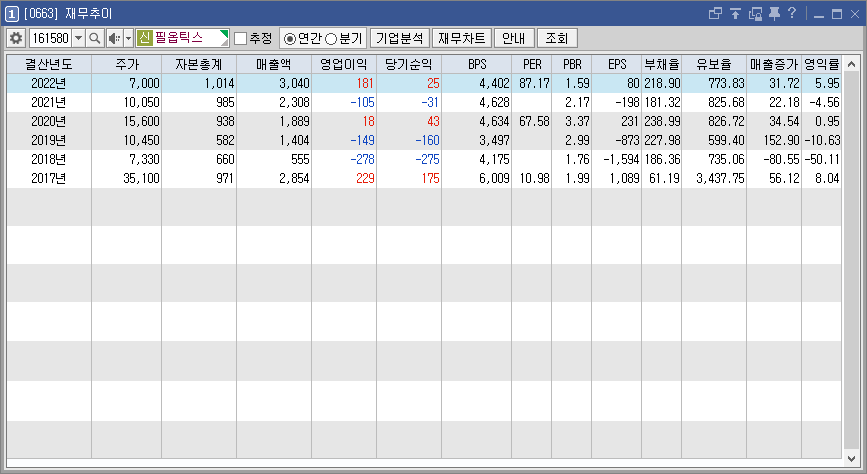Click the 주가 column header
The width and height of the screenshot is (867, 474).
(x=127, y=64)
